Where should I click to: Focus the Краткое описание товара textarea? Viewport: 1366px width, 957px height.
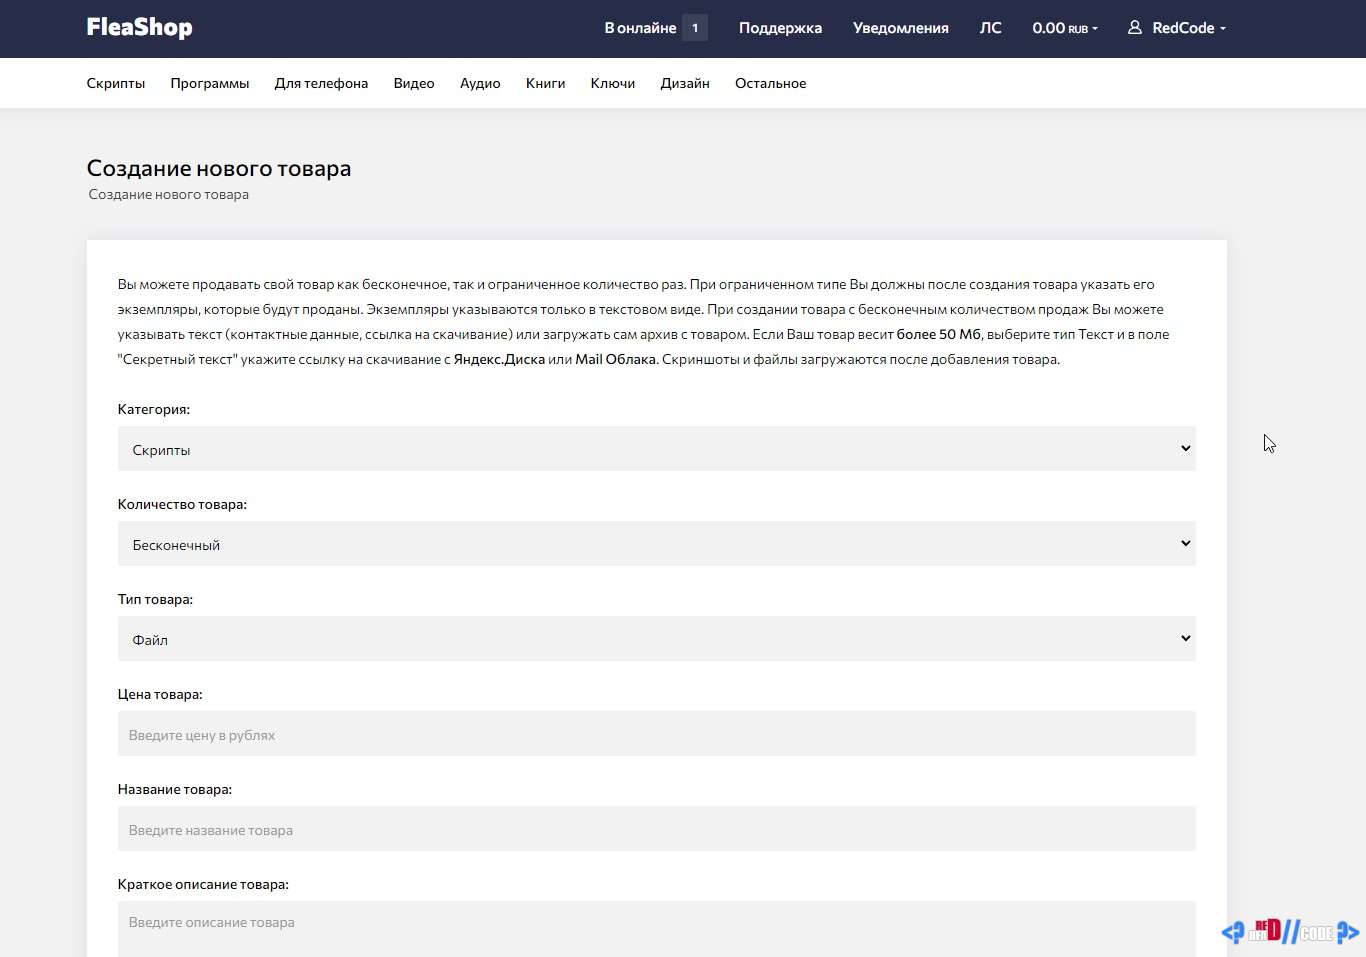(657, 929)
